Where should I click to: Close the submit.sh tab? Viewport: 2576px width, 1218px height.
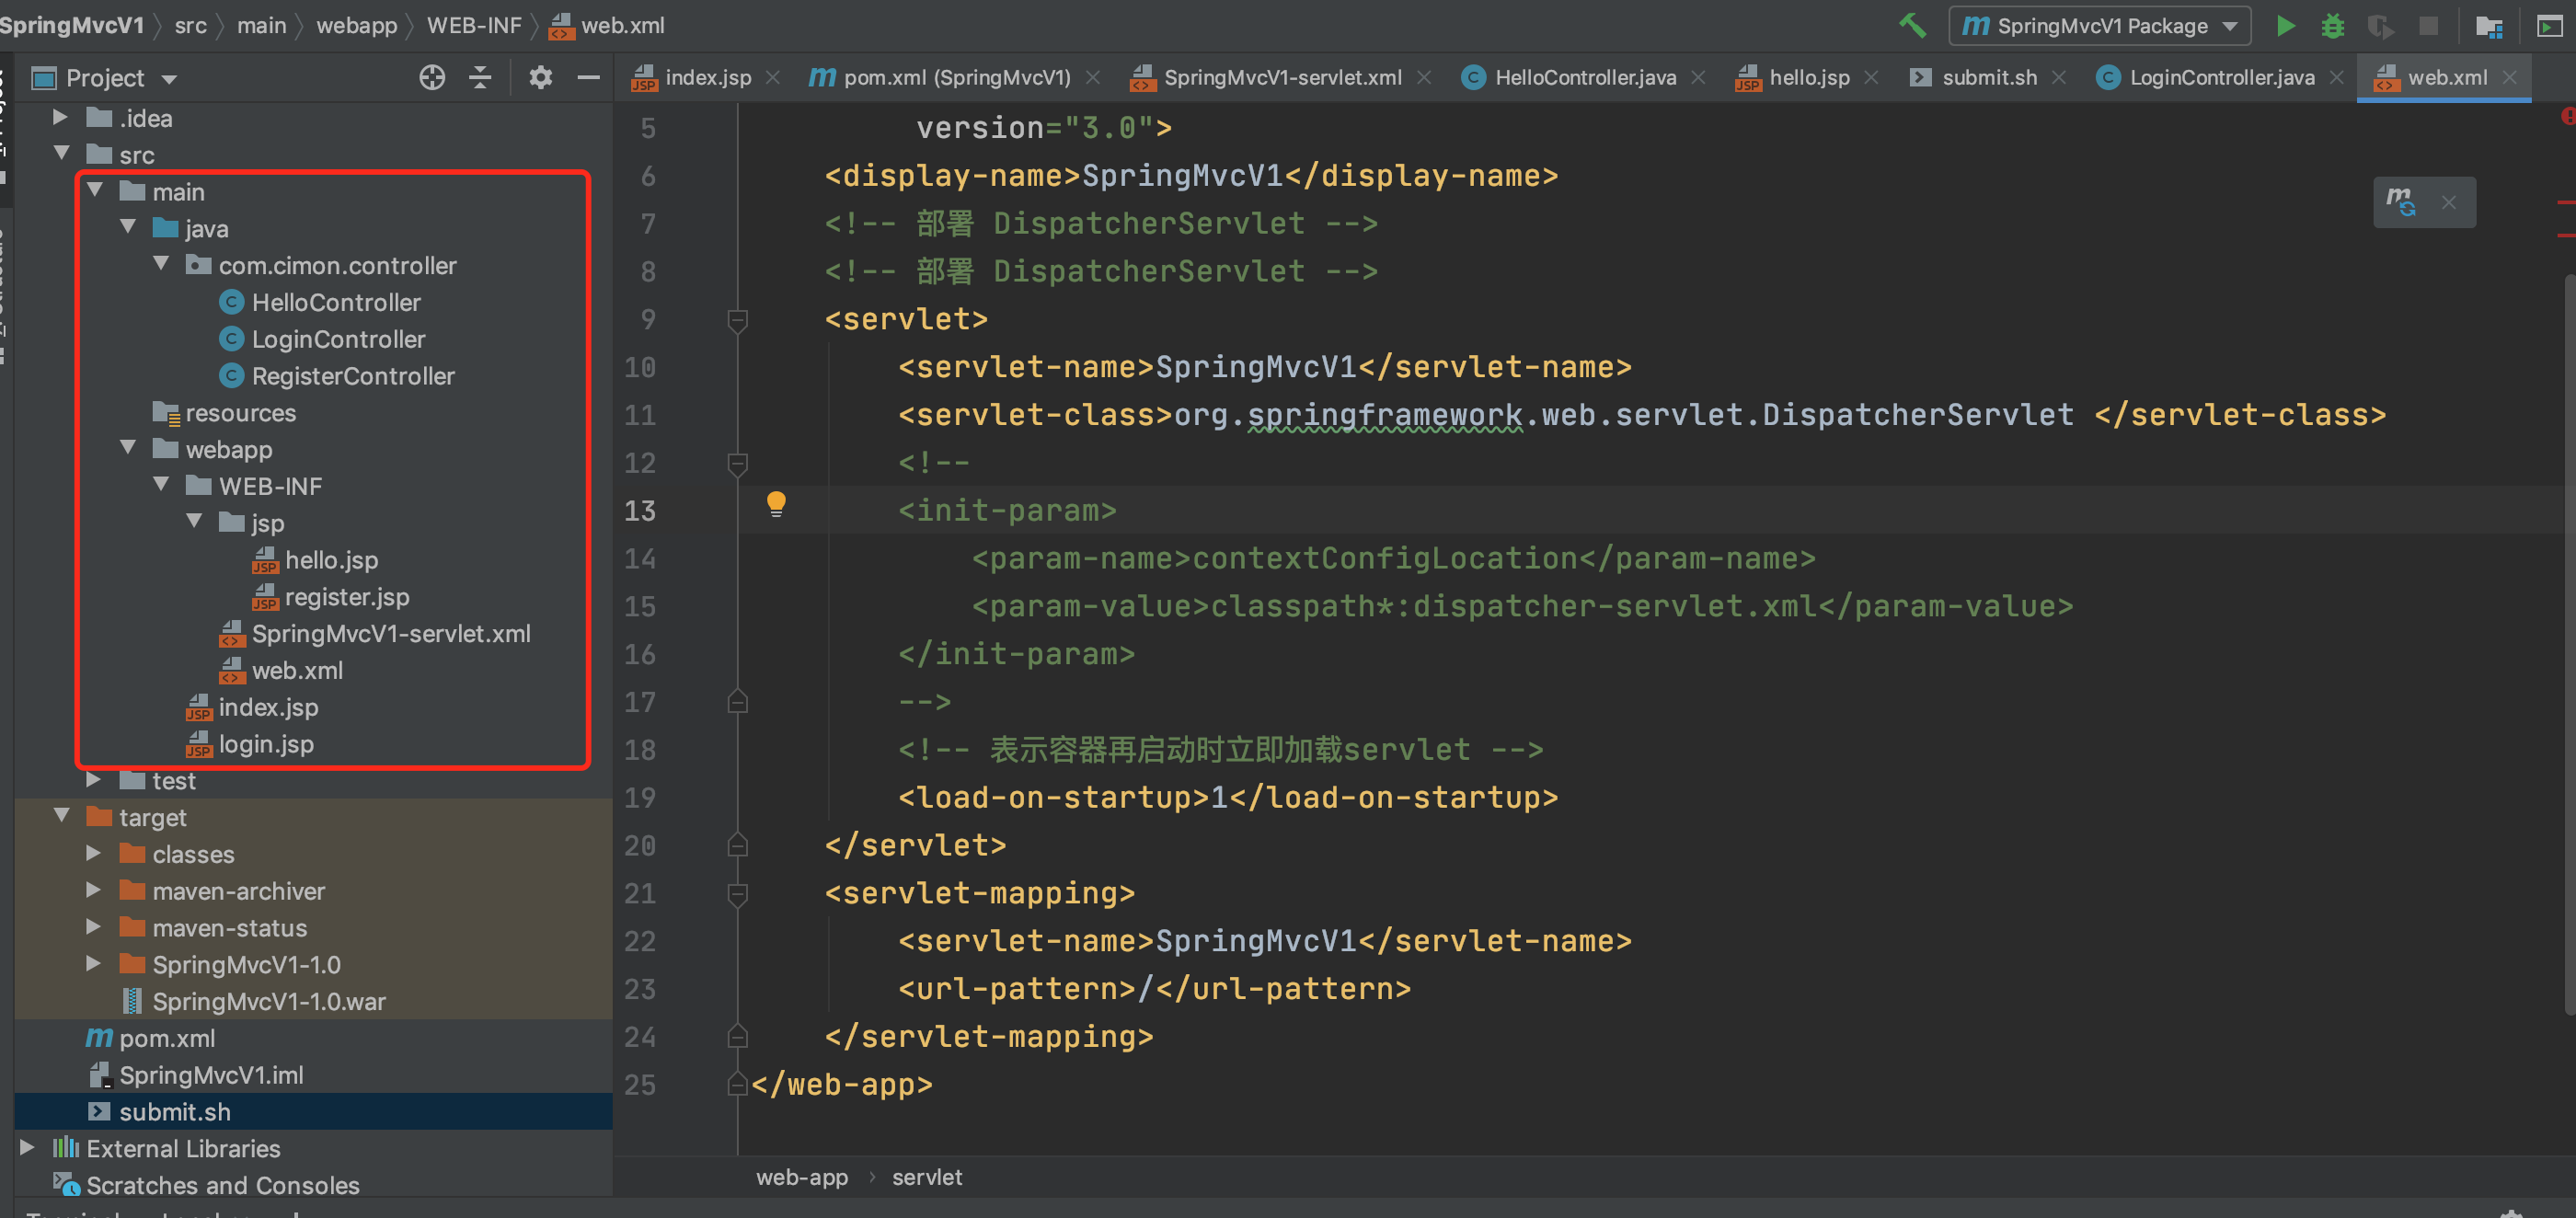2059,78
